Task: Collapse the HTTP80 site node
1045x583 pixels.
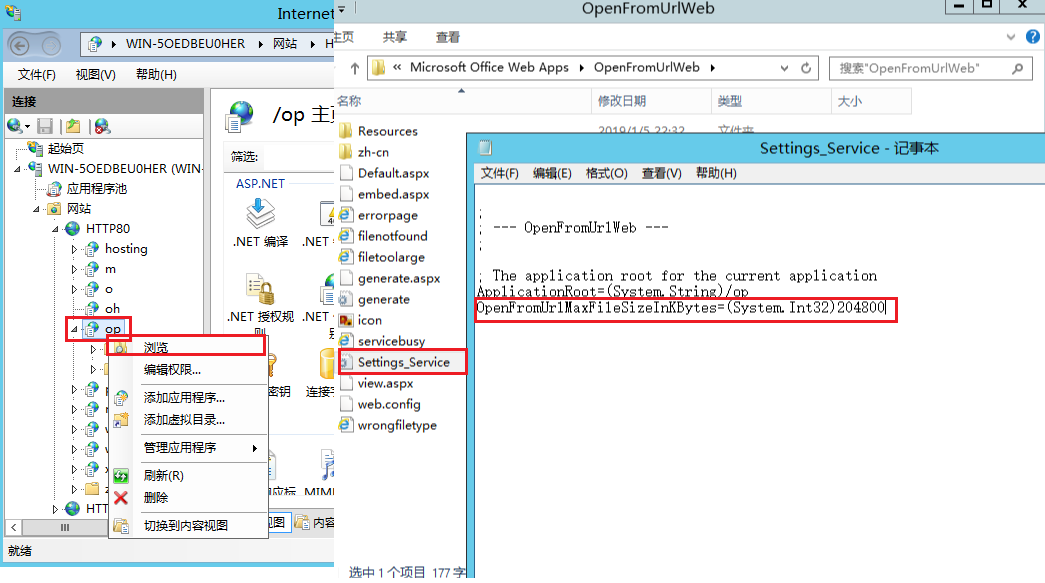Action: tap(55, 229)
